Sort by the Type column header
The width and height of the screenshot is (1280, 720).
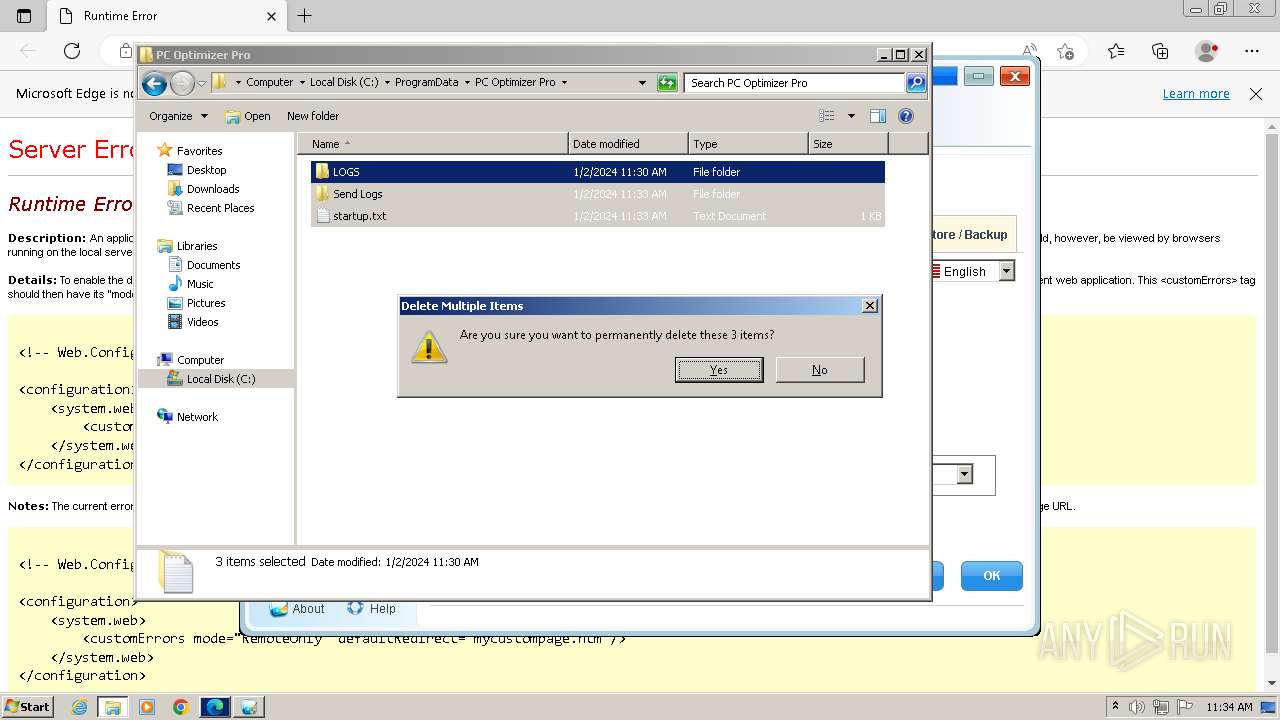click(x=748, y=144)
